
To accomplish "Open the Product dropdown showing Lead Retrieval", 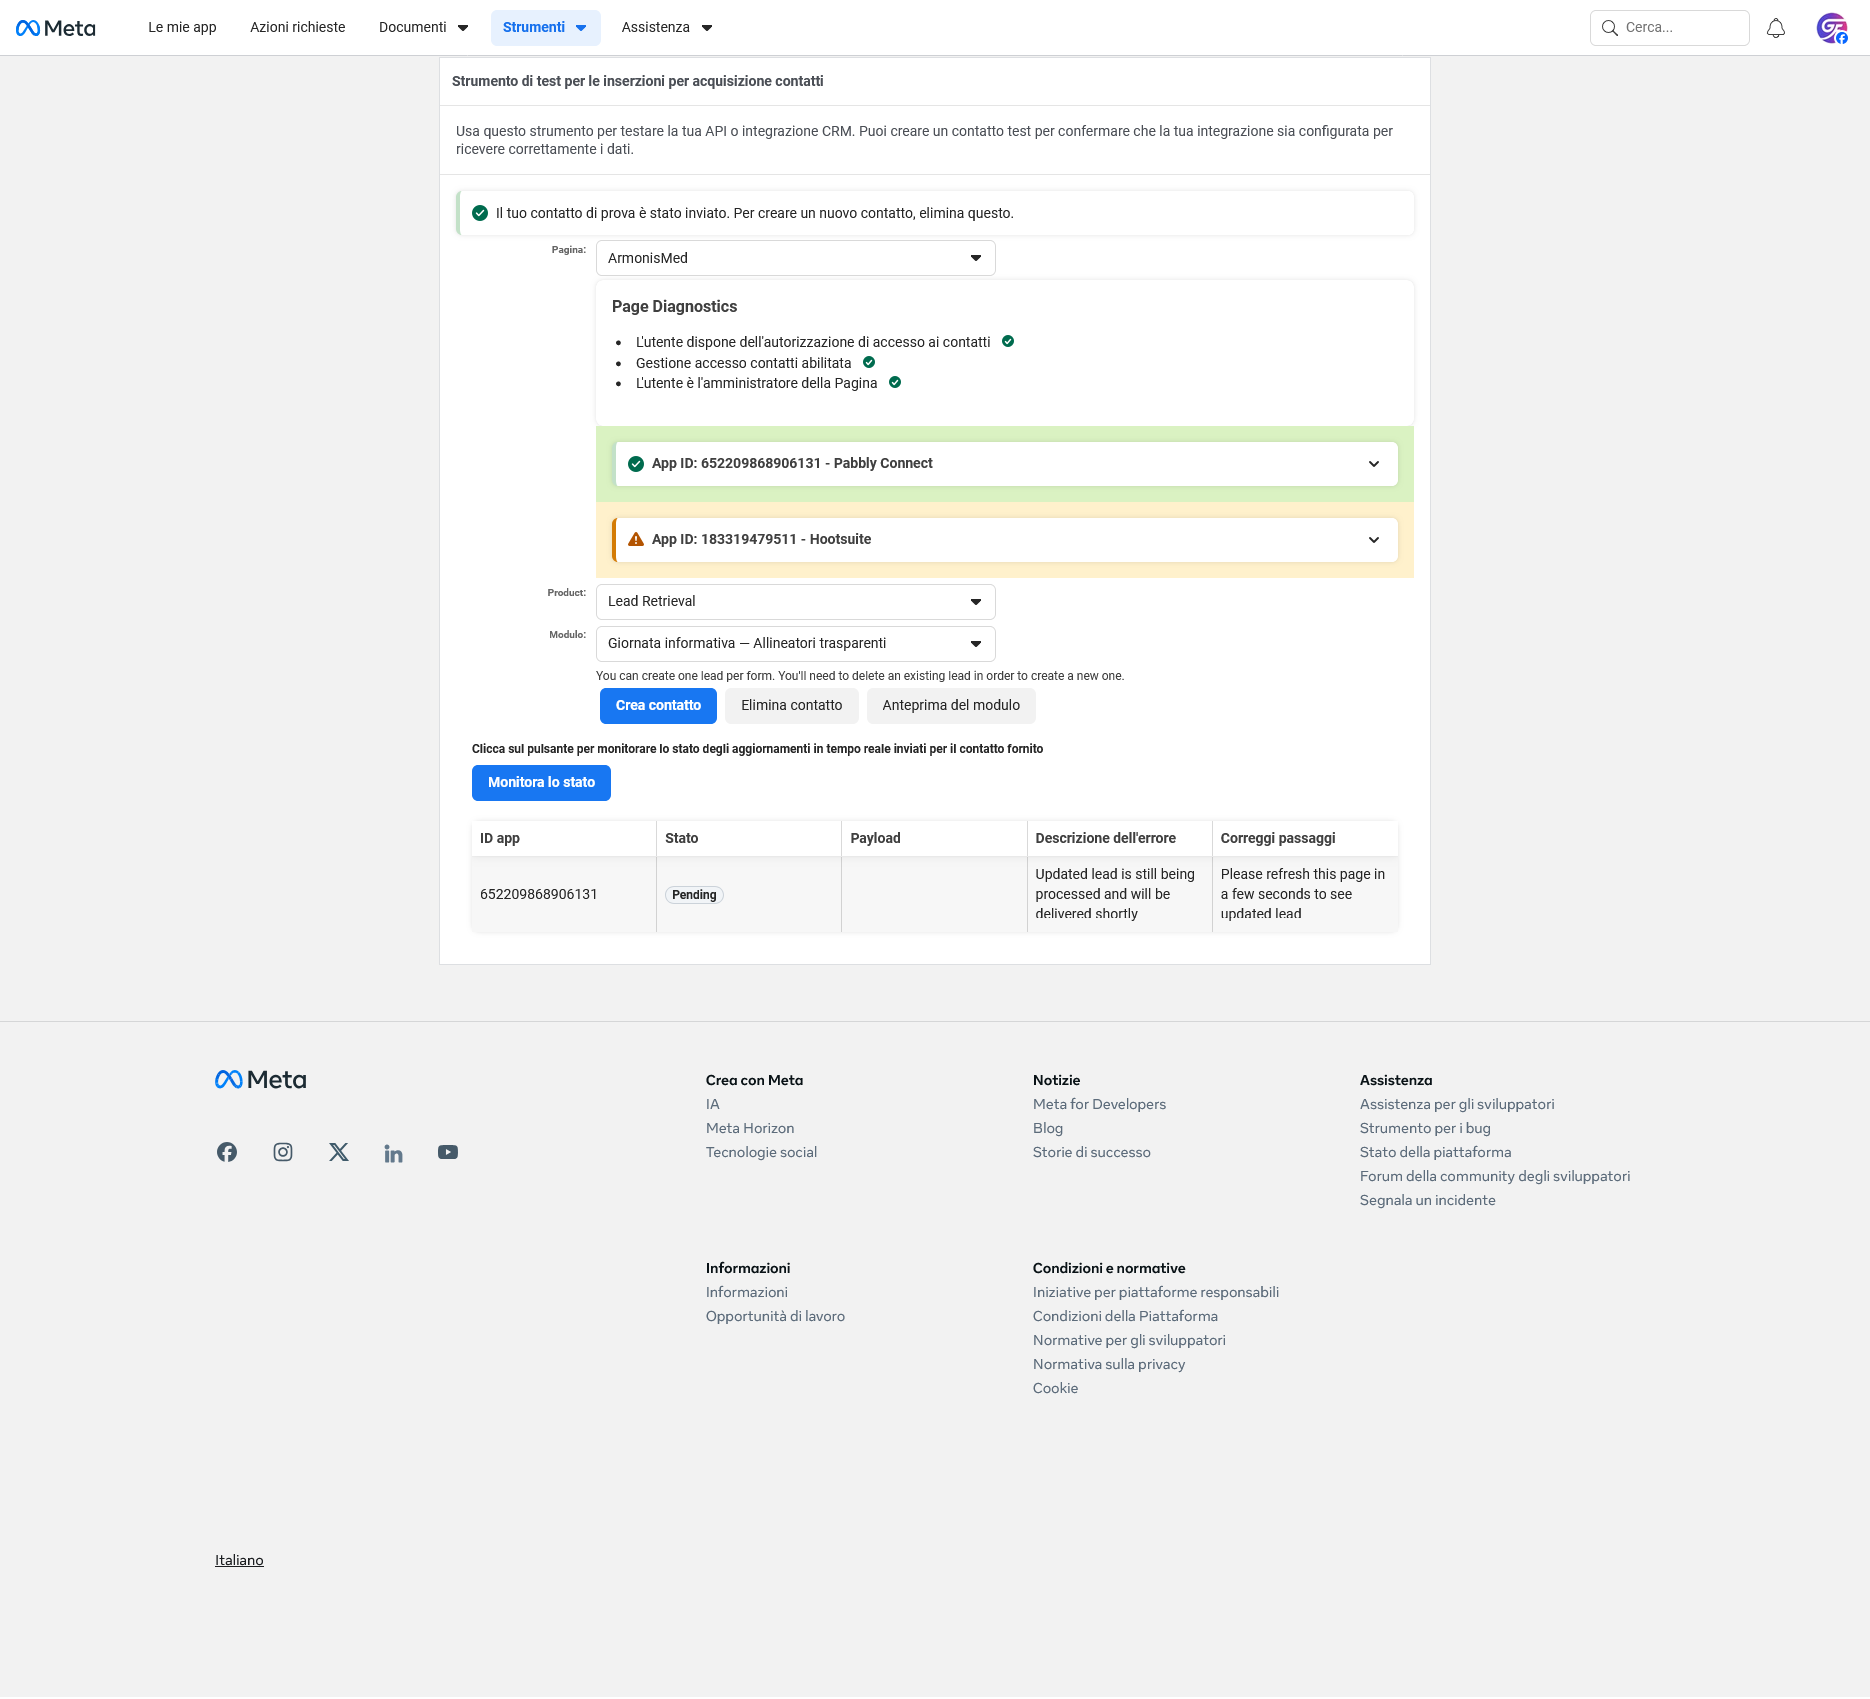I will pos(796,601).
